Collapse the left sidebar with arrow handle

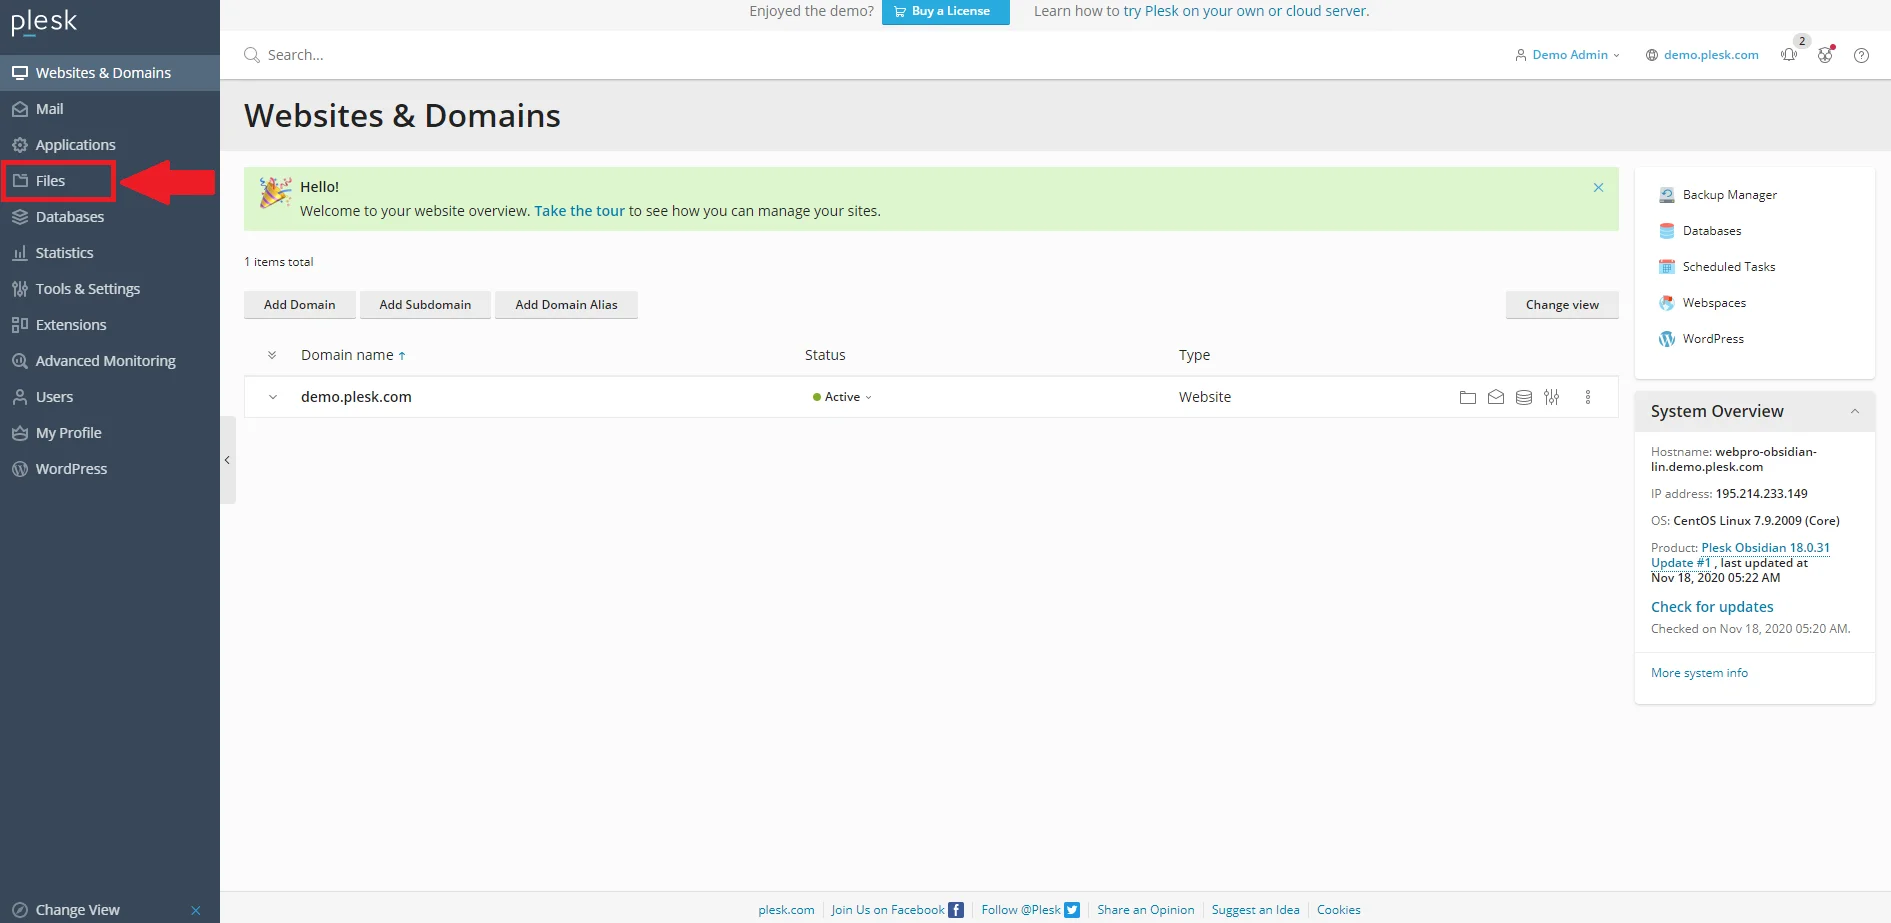click(x=227, y=460)
